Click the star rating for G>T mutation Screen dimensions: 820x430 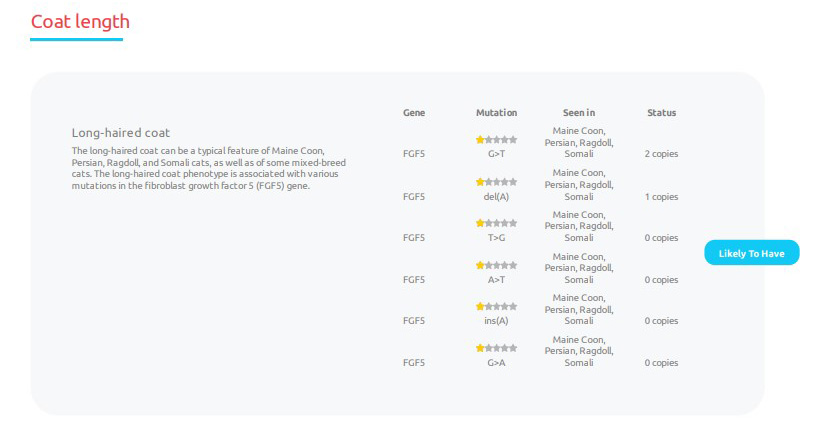496,140
